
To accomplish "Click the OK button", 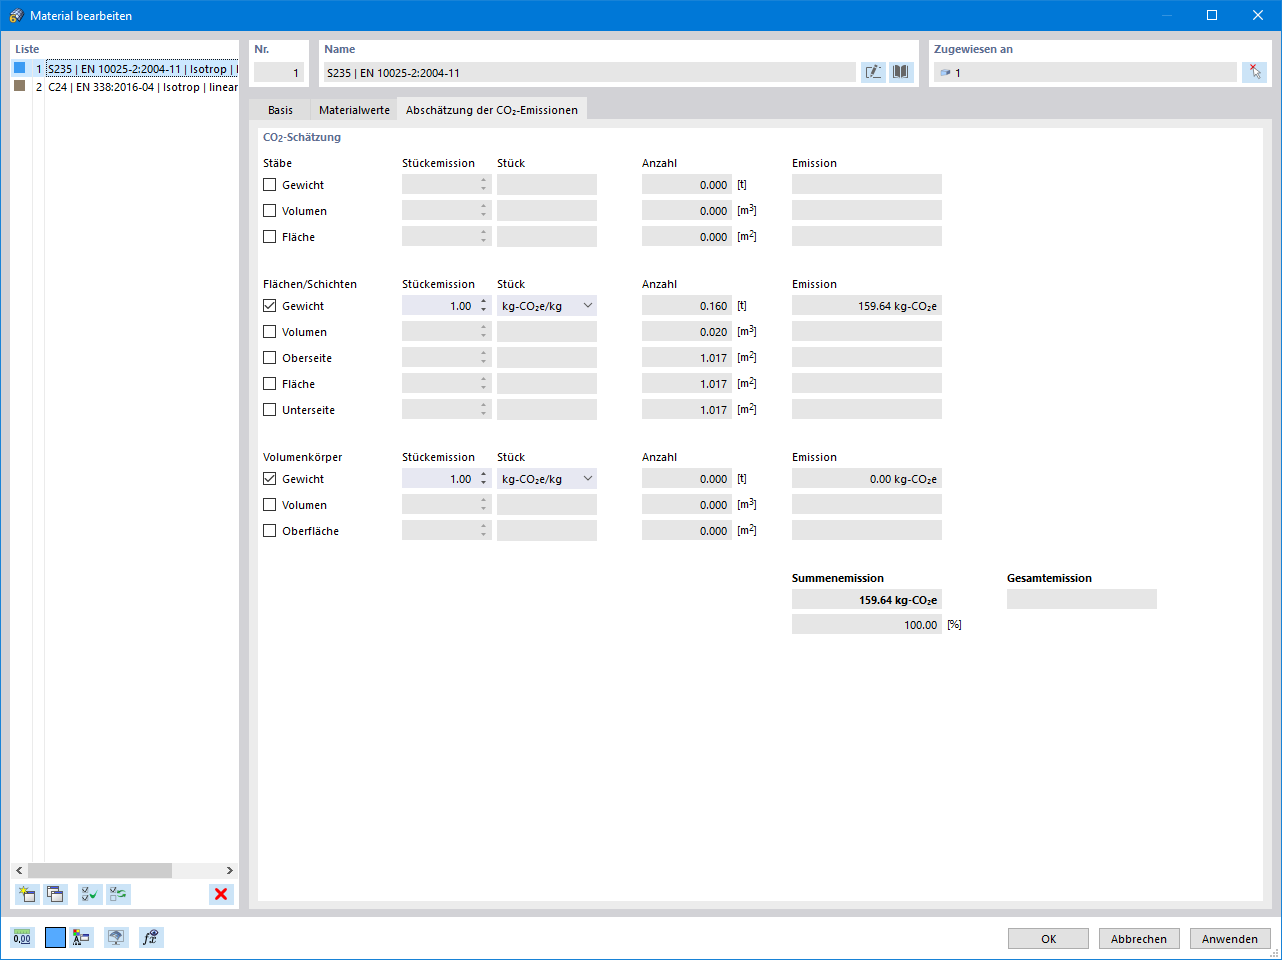I will (x=1048, y=939).
